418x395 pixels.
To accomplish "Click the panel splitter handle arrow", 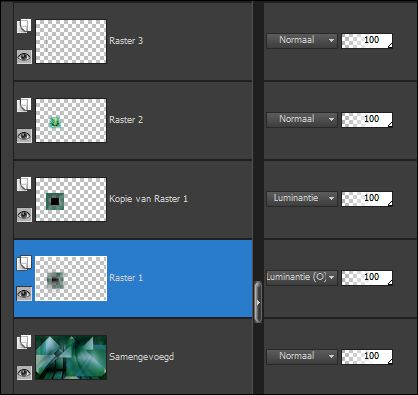I will 258,302.
